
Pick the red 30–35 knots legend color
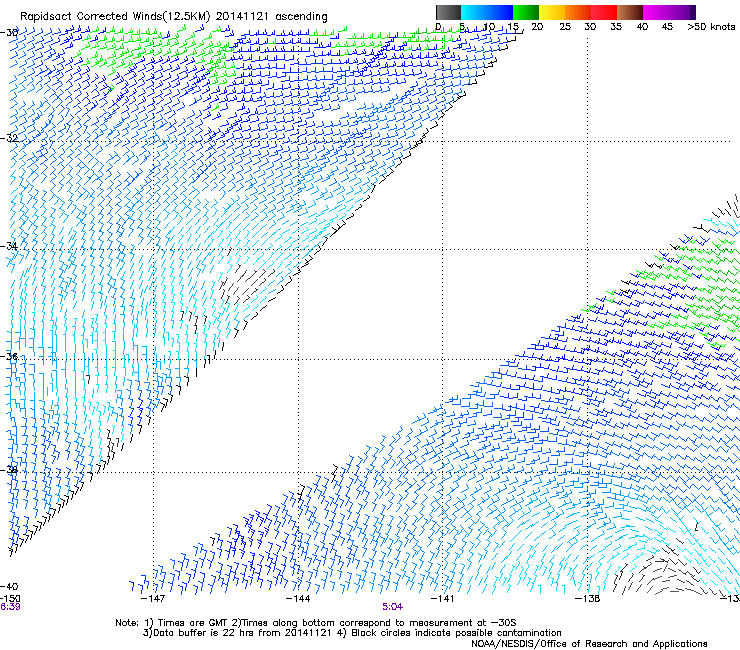(604, 12)
